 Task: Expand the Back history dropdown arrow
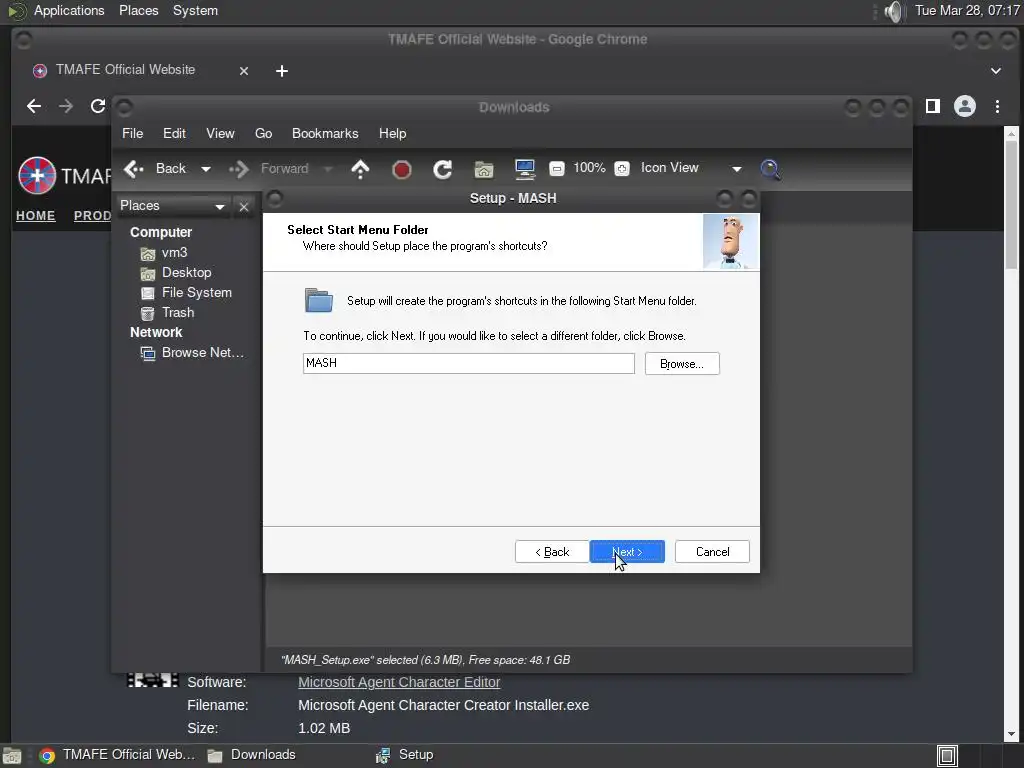pos(206,169)
